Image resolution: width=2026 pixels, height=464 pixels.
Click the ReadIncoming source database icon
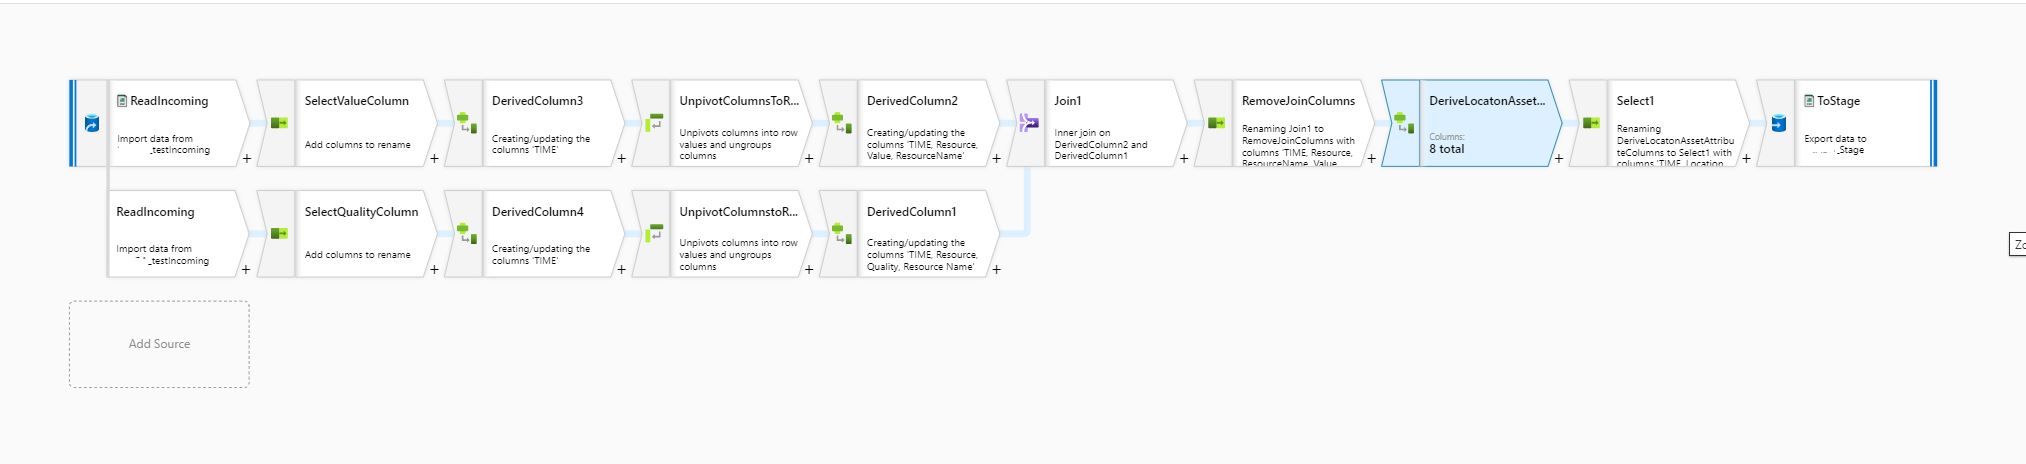click(x=91, y=123)
